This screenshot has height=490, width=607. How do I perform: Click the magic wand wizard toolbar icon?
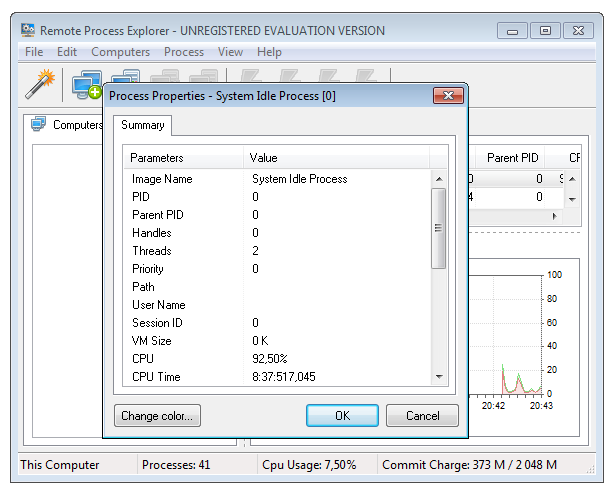[x=40, y=84]
